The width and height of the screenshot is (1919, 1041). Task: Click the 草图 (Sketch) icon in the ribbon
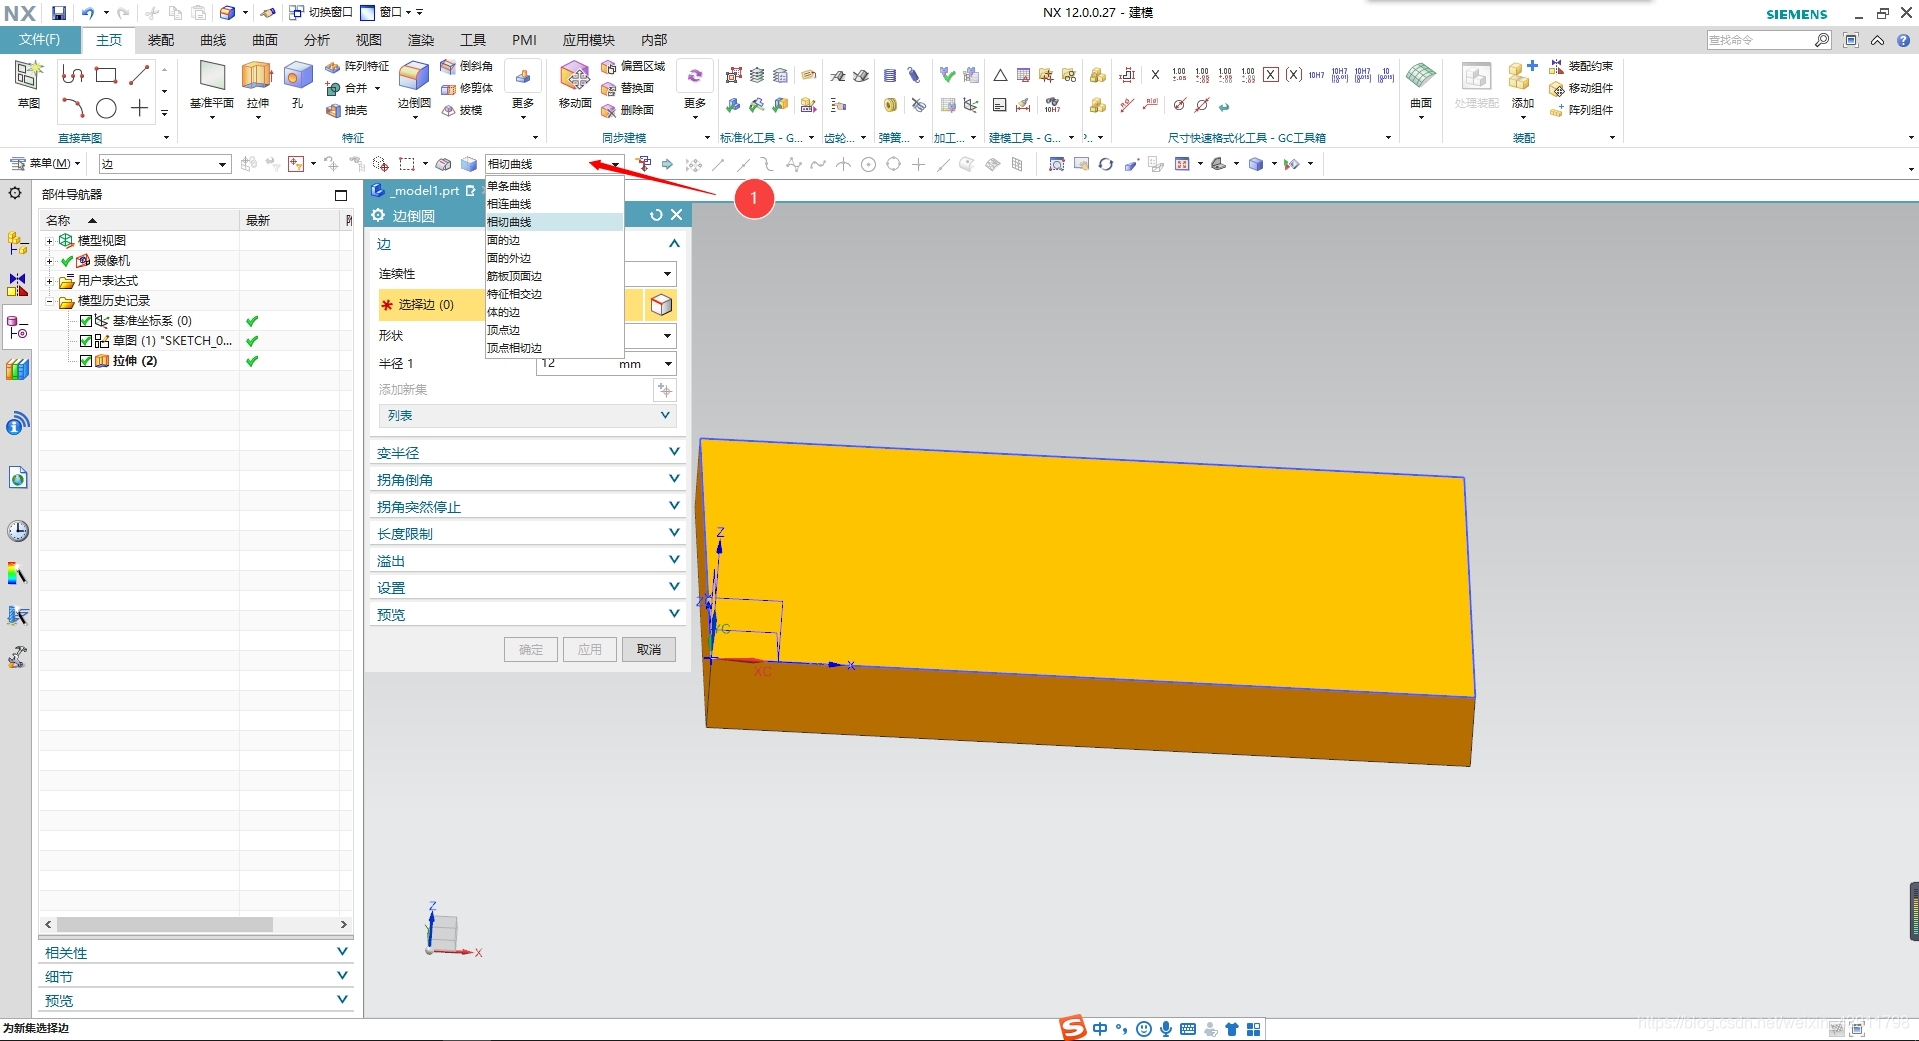pyautogui.click(x=28, y=83)
